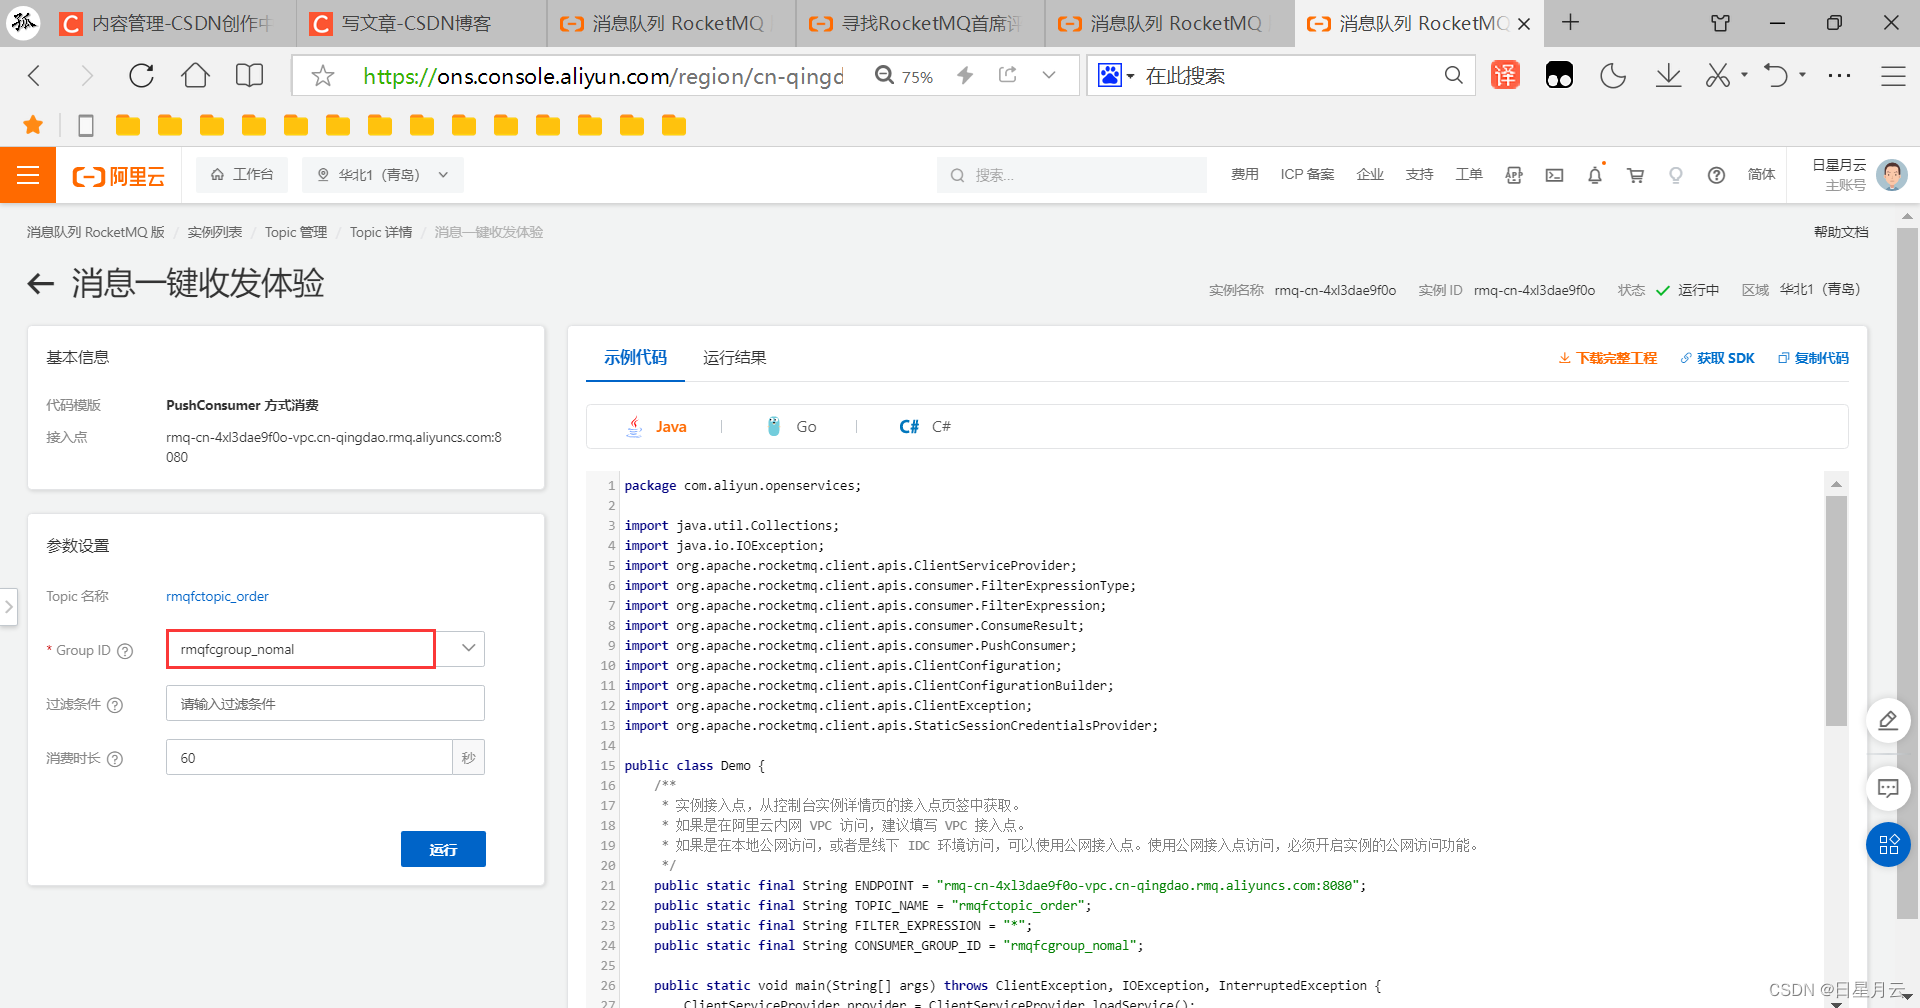Focus the console search box
This screenshot has height=1008, width=1920.
tap(1072, 175)
